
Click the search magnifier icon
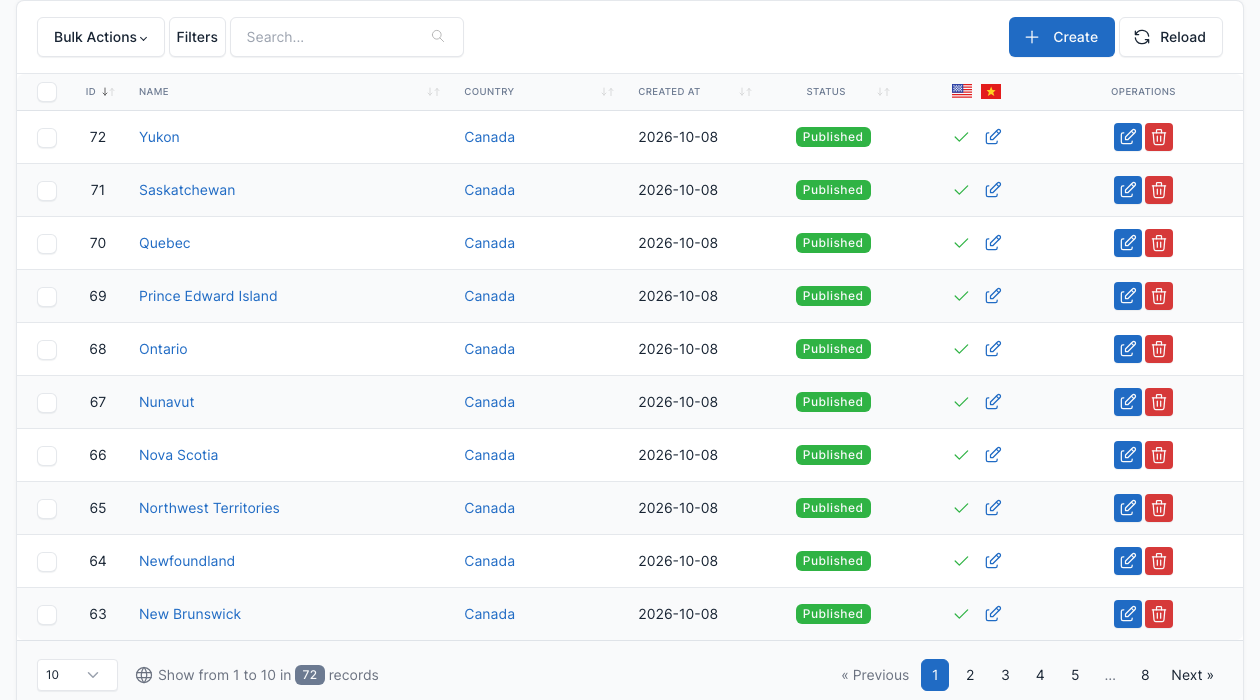pyautogui.click(x=438, y=37)
